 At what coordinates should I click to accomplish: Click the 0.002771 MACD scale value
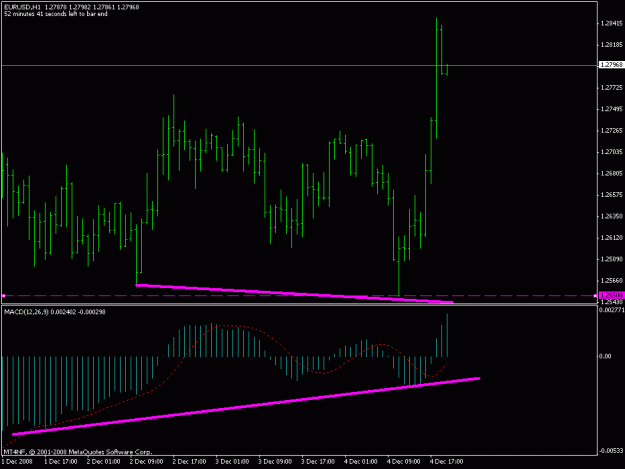[x=612, y=310]
